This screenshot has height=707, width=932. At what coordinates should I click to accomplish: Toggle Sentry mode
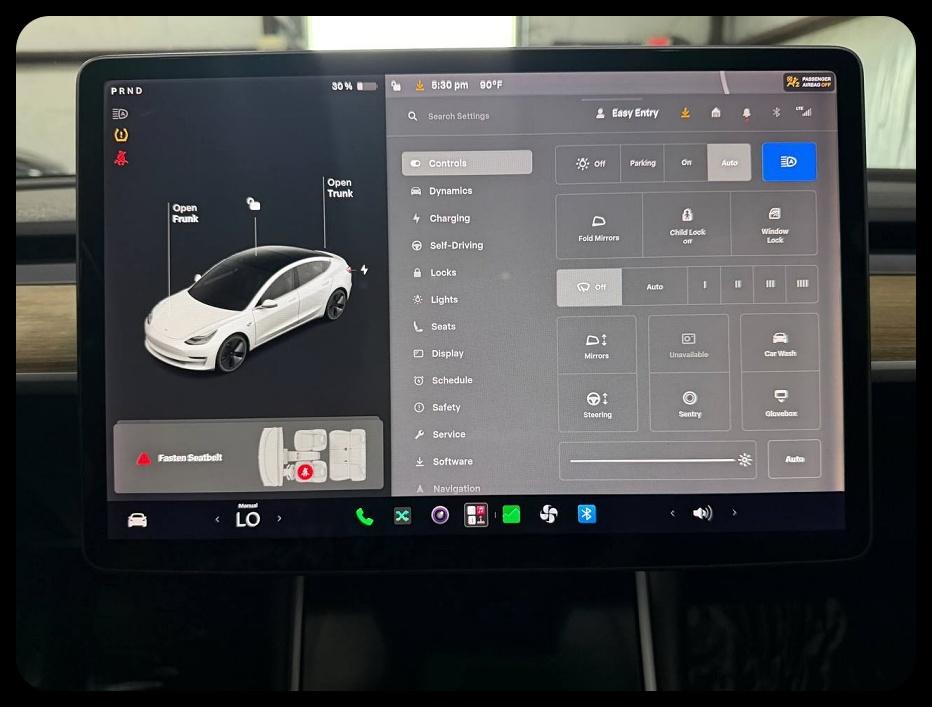689,403
